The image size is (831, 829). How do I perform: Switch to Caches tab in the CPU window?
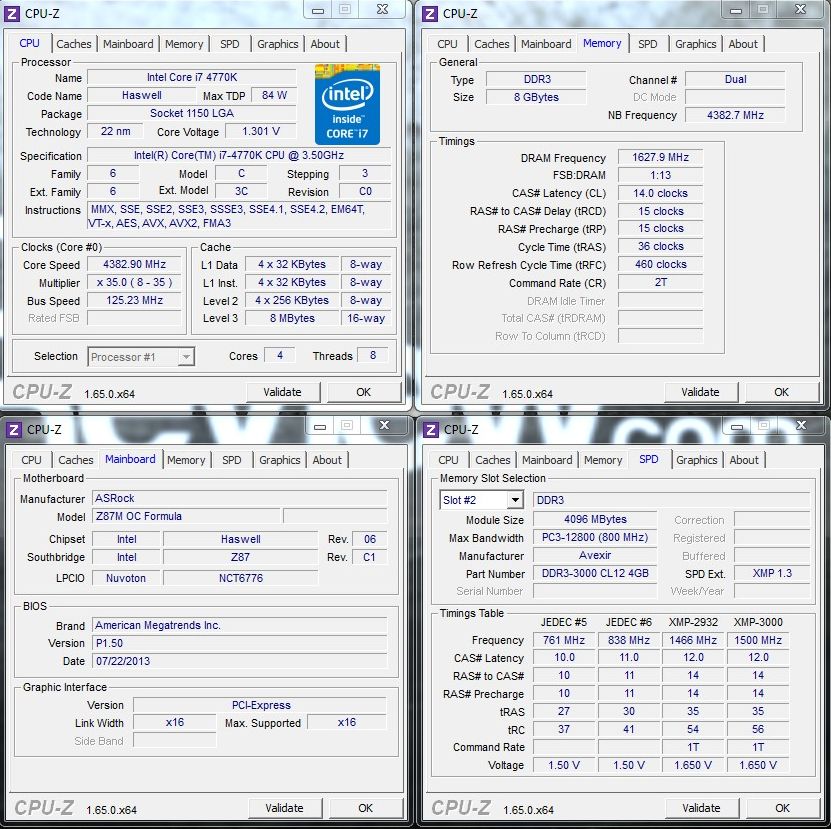[74, 44]
